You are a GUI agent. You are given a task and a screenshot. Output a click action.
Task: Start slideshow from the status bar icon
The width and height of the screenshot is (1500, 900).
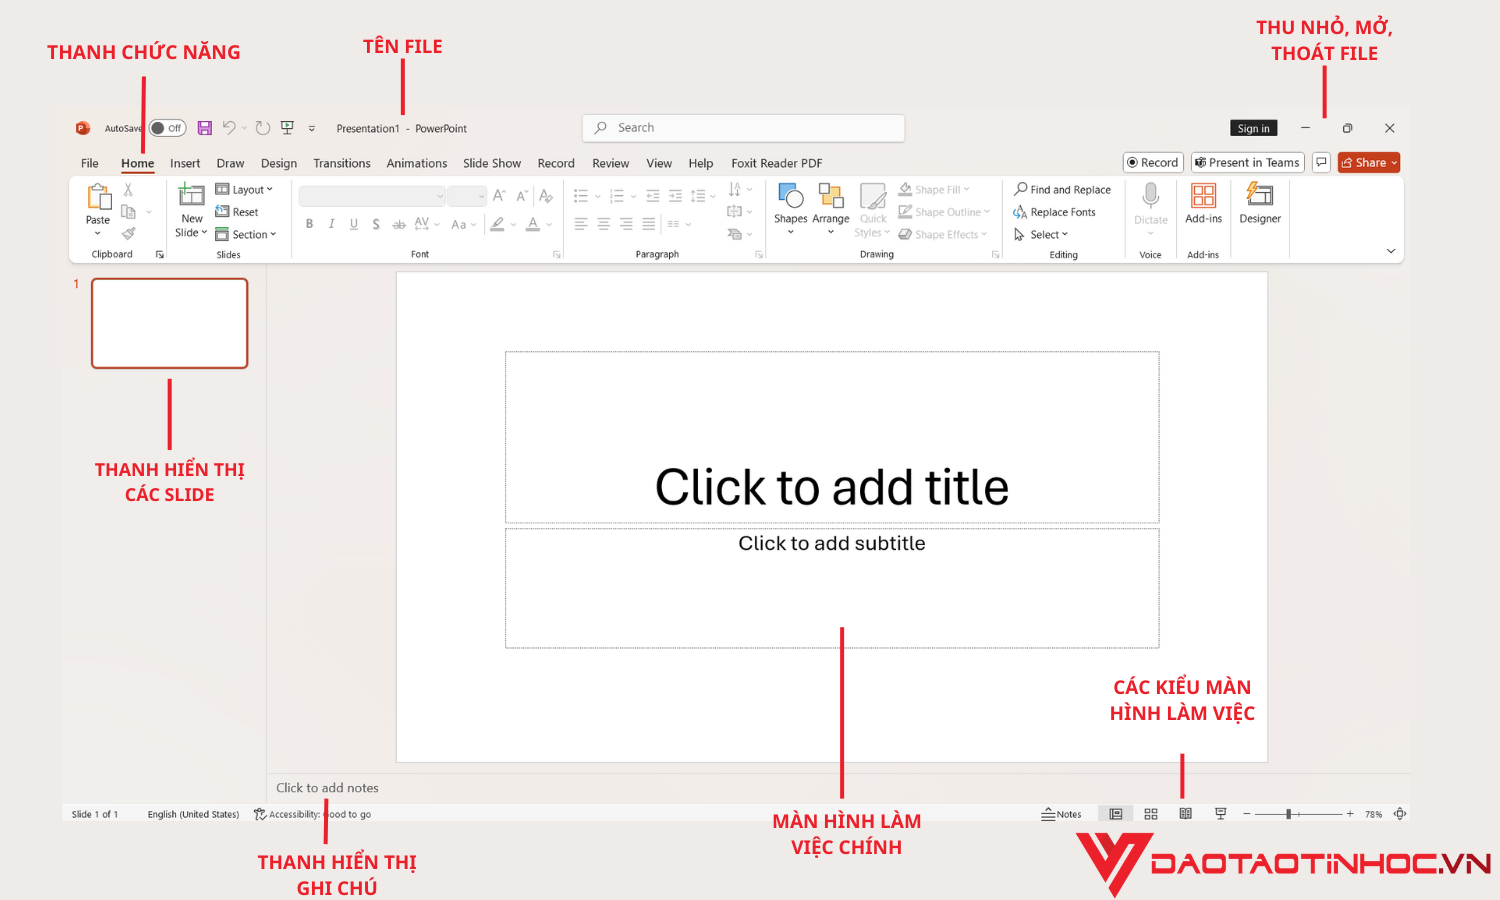click(x=1220, y=813)
